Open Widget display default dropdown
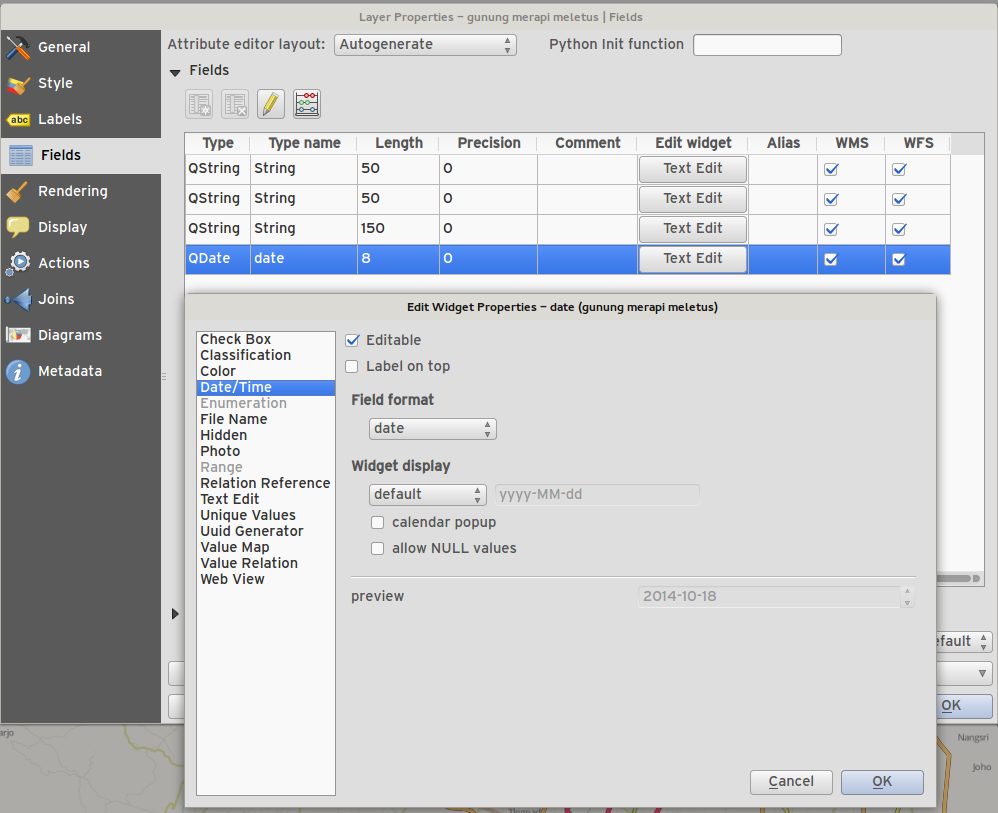Screen dimensions: 998x813 tap(427, 494)
